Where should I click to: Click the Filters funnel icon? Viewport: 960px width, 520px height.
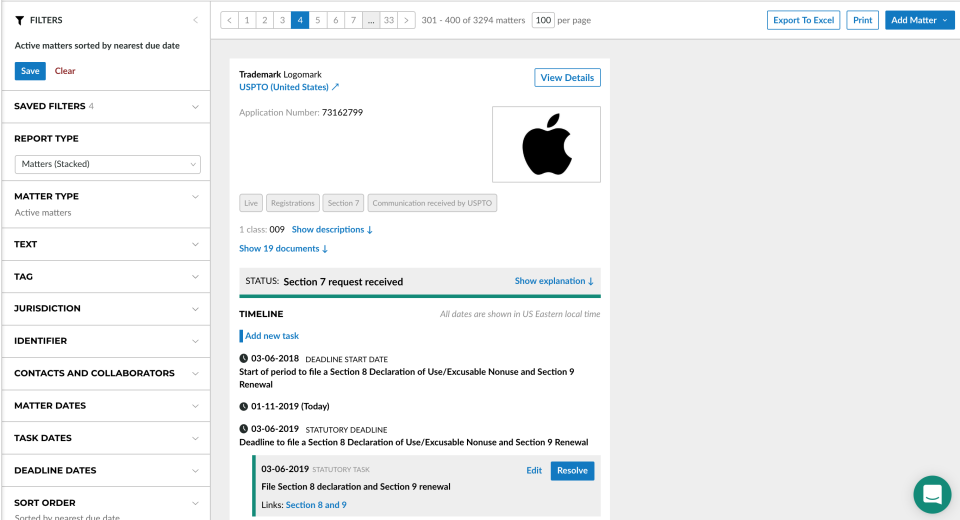coord(20,20)
